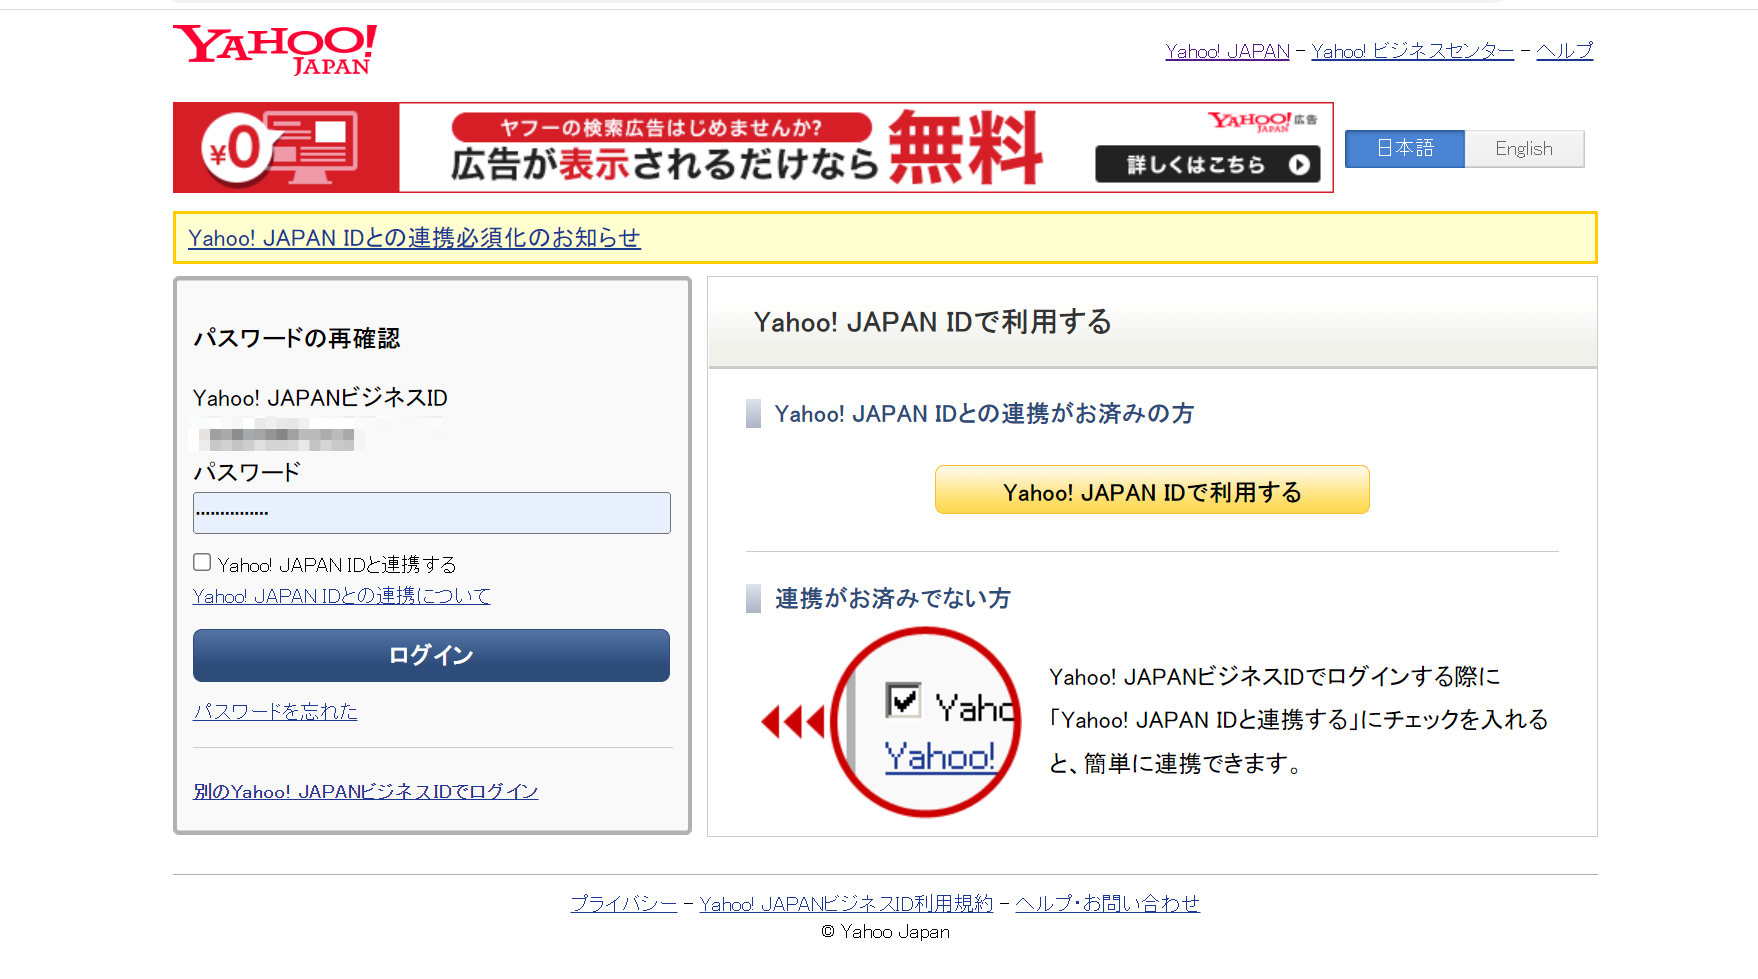Click 別のYahoo! JAPANビジネスIDでログイン link
Screen dimensions: 1758x979
[366, 791]
